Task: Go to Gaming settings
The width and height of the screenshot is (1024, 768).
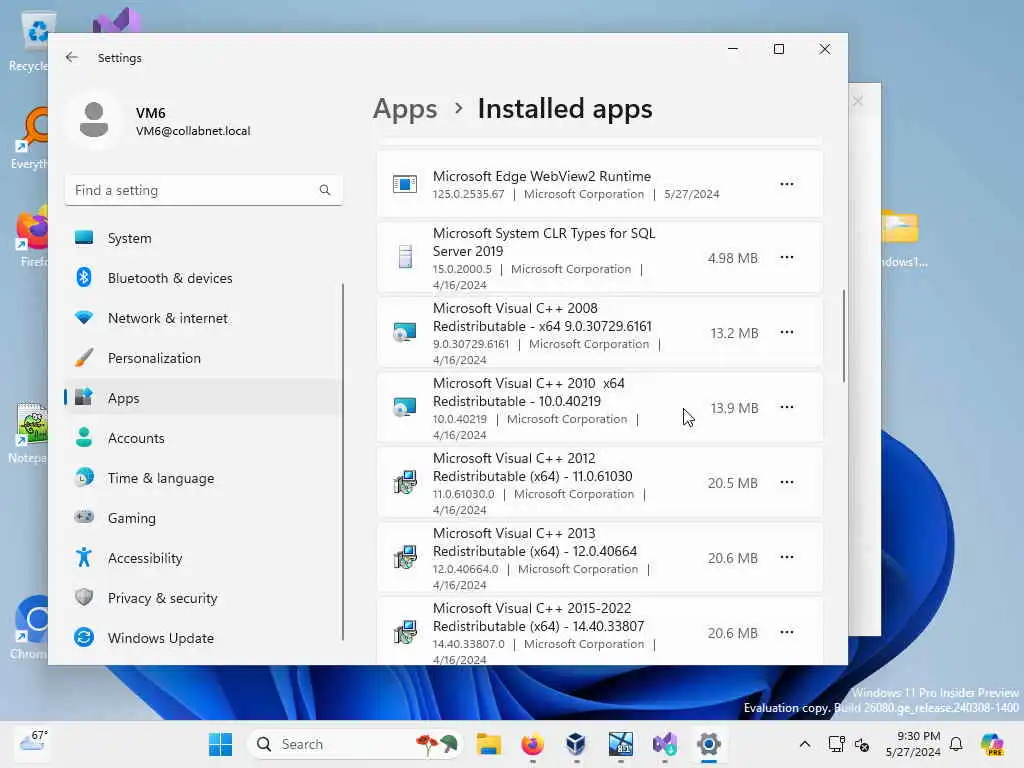Action: pos(202,518)
